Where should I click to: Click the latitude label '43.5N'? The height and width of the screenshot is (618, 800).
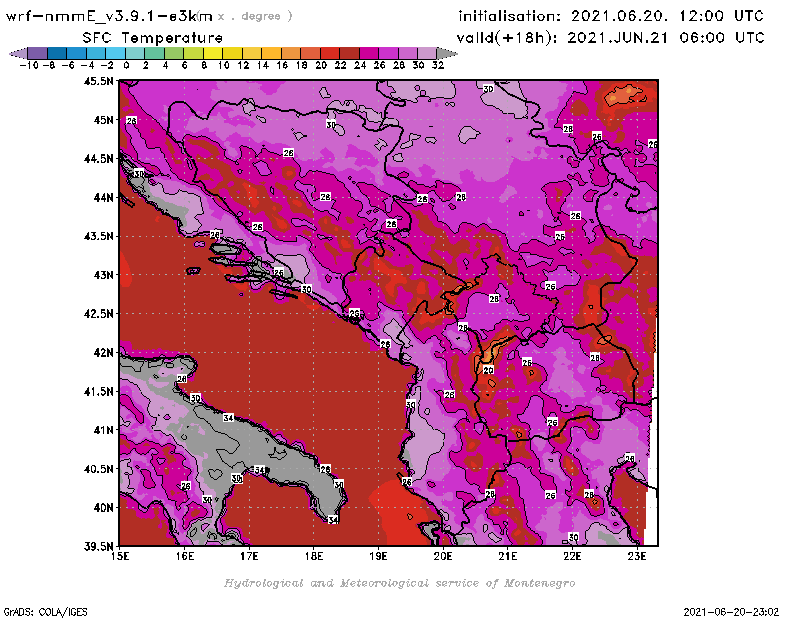click(98, 236)
